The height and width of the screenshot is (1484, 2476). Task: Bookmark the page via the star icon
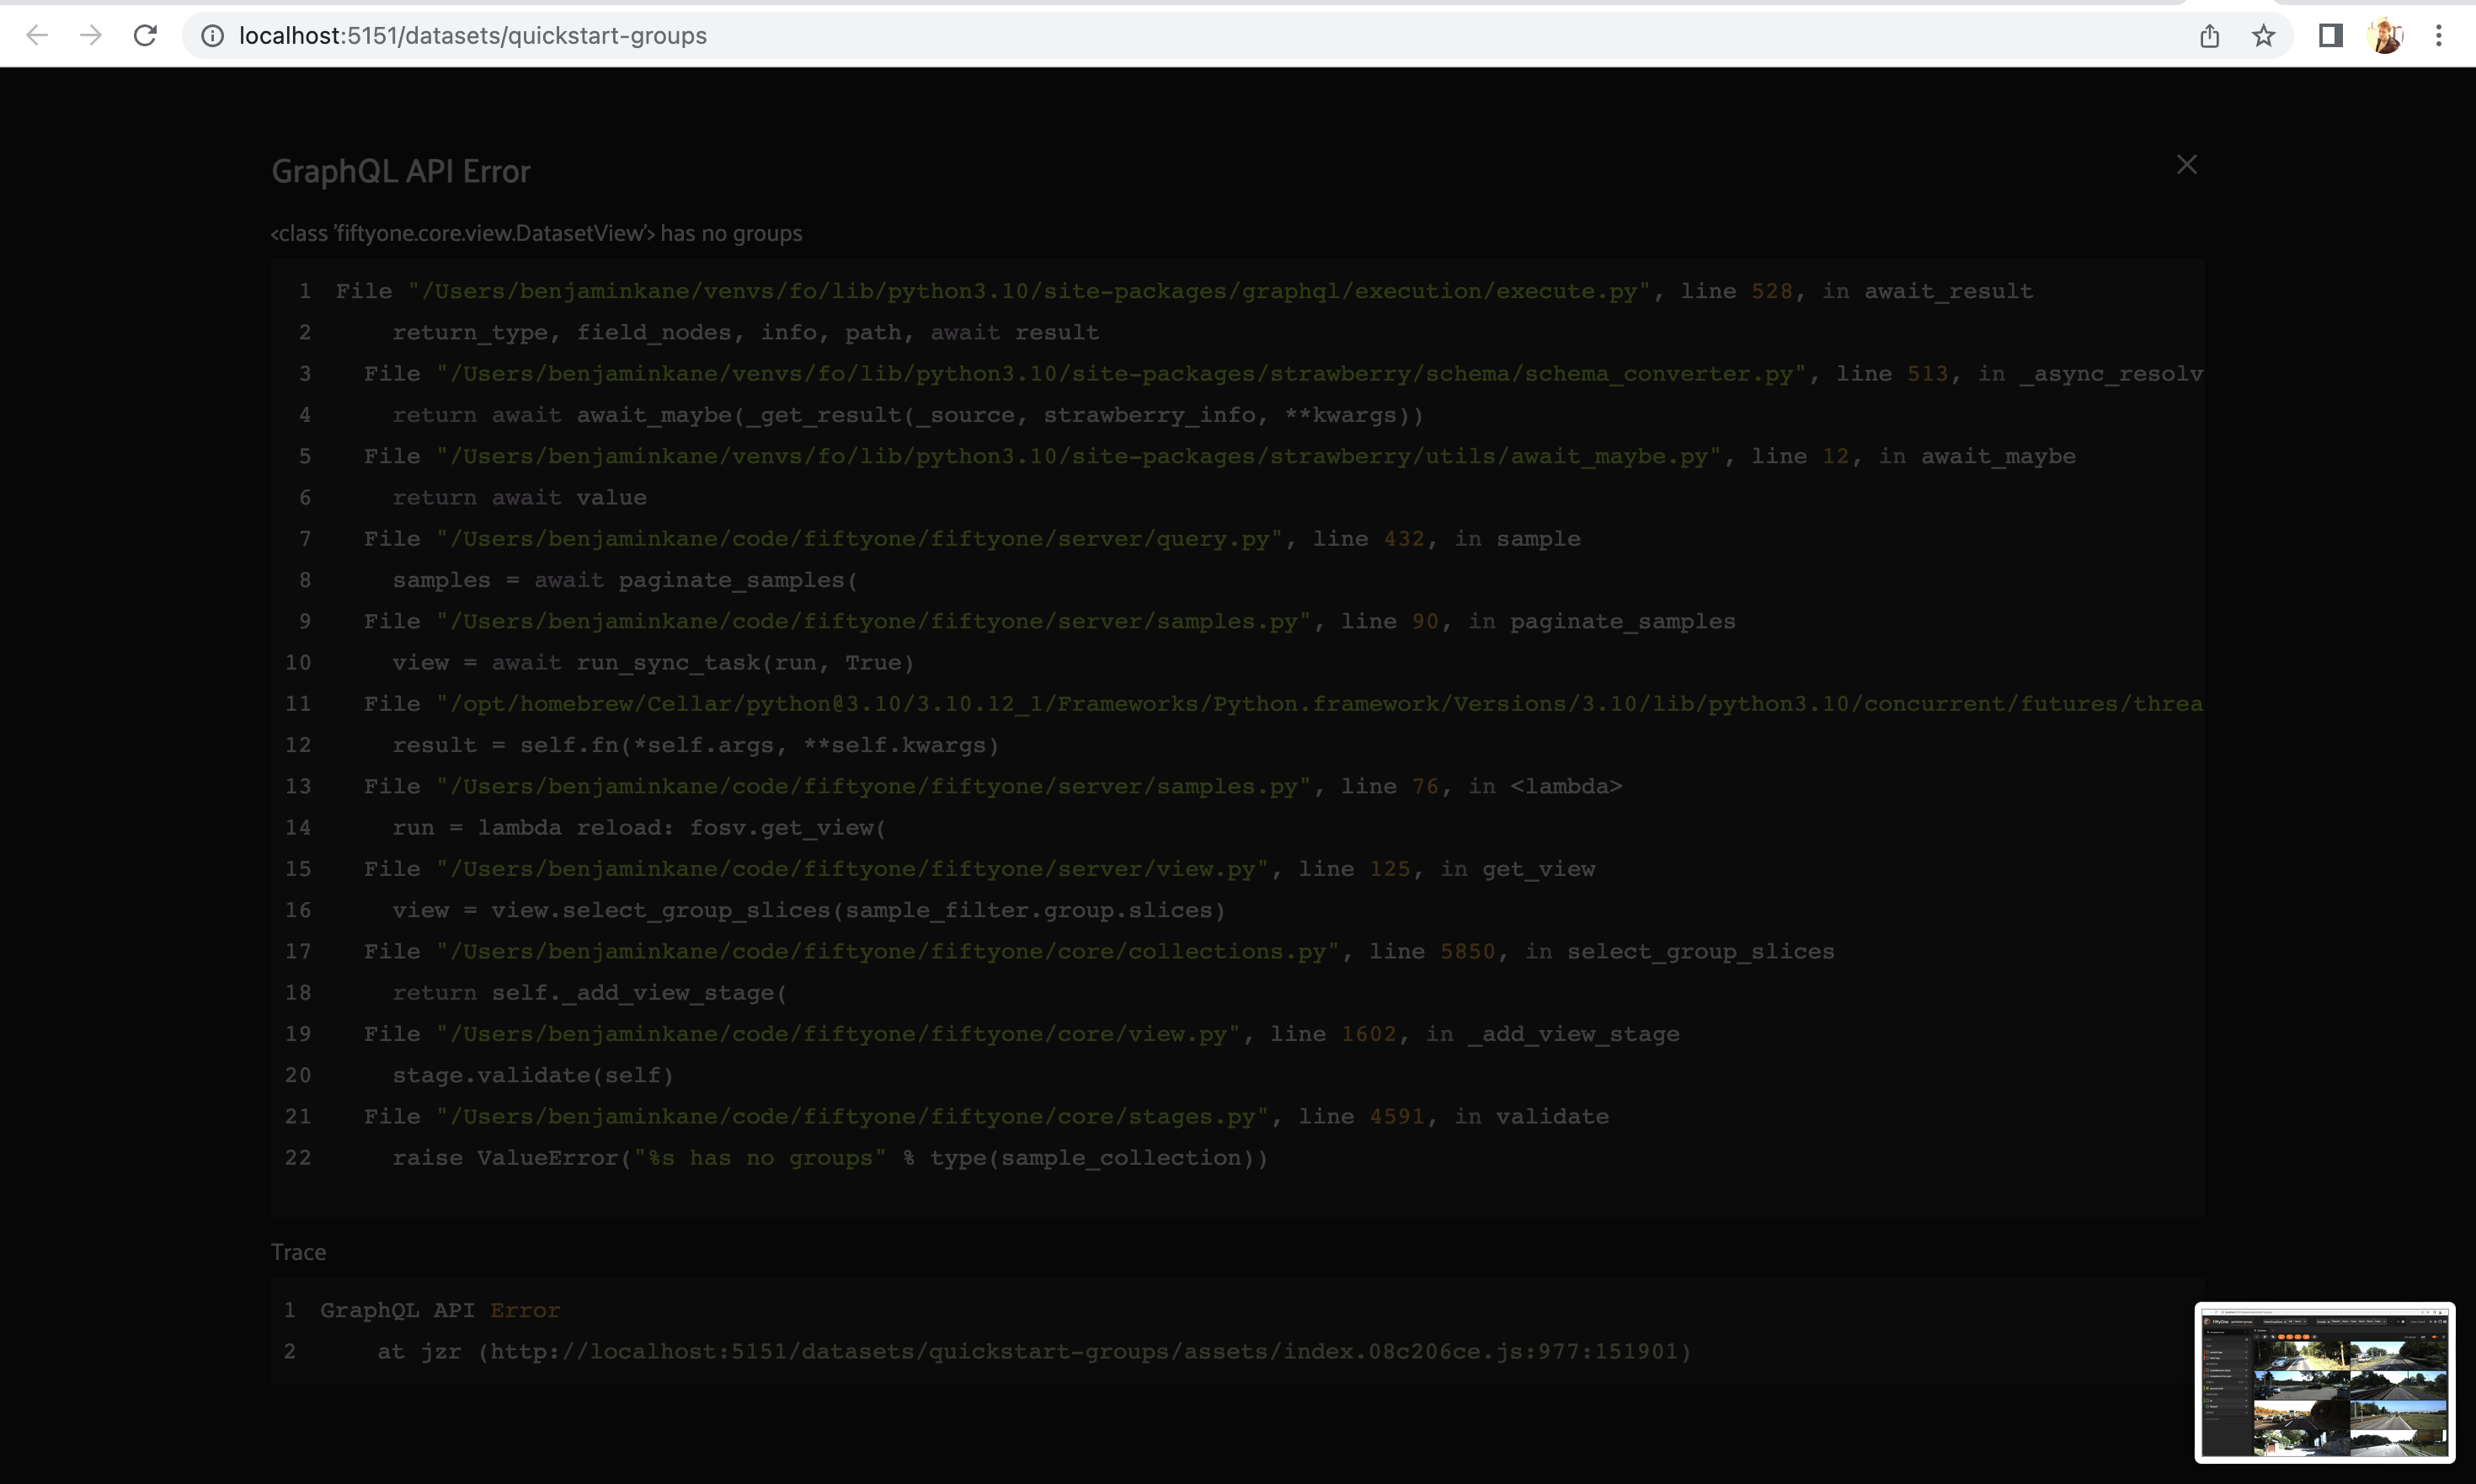[2263, 35]
